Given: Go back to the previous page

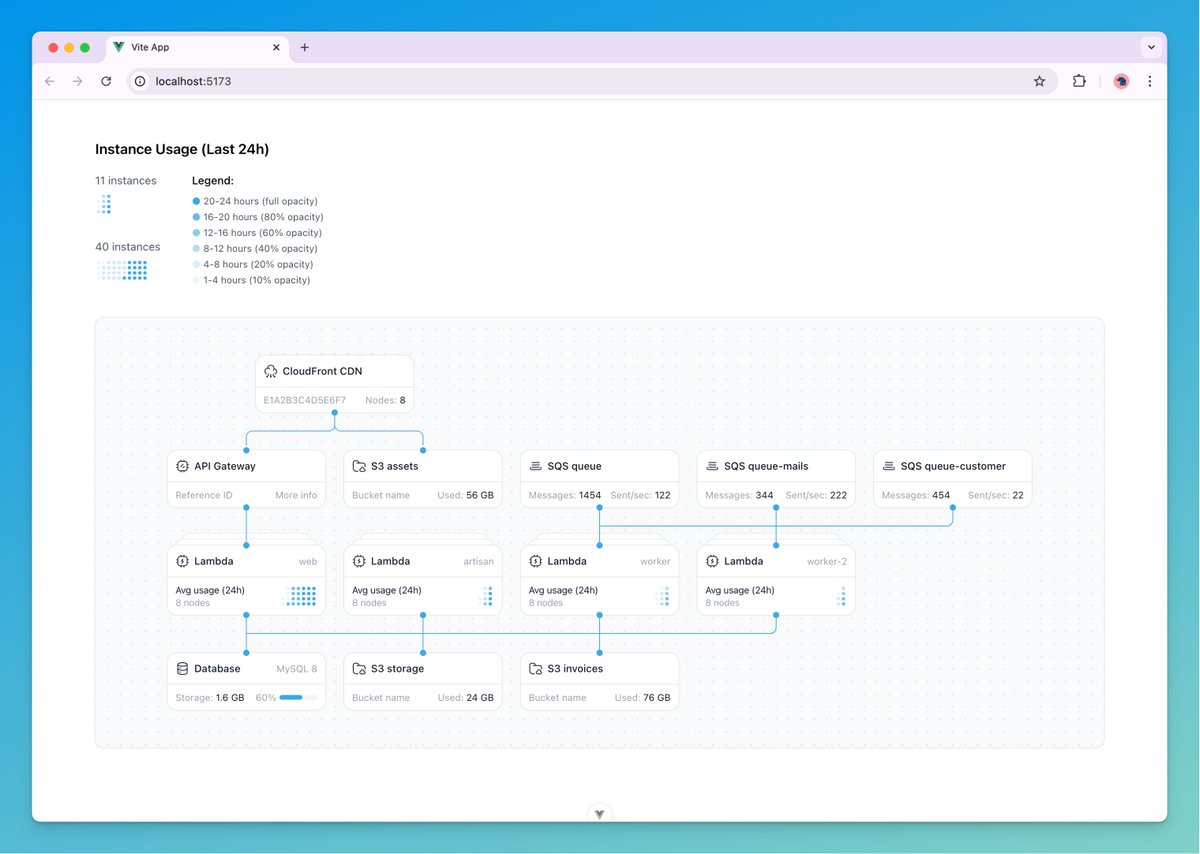Looking at the screenshot, I should pos(50,81).
